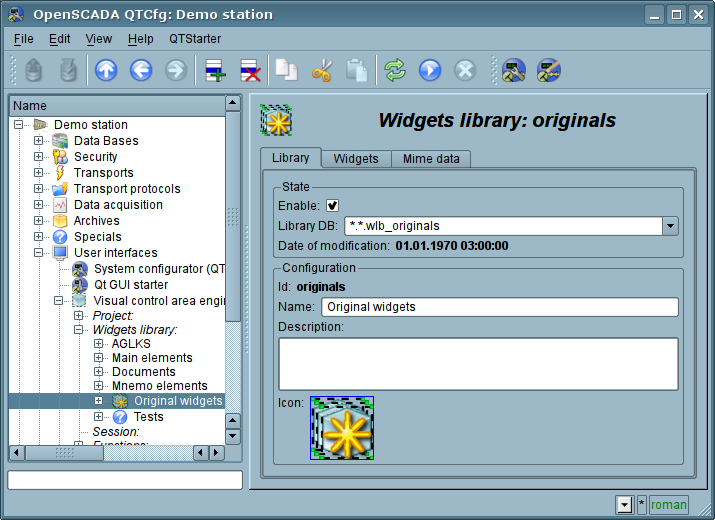Screen dimensions: 715x520
Task: Click the blue play start icon
Action: (x=430, y=70)
